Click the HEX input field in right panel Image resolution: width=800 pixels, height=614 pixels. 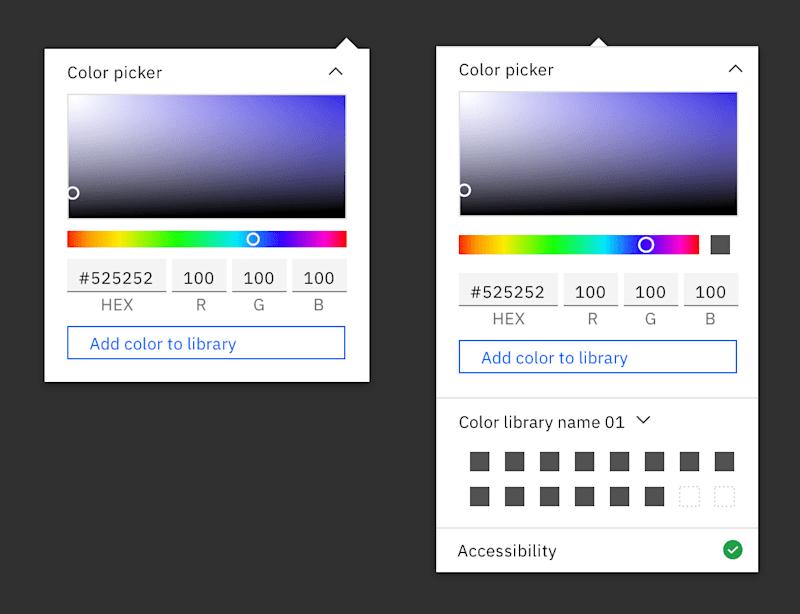click(x=508, y=289)
